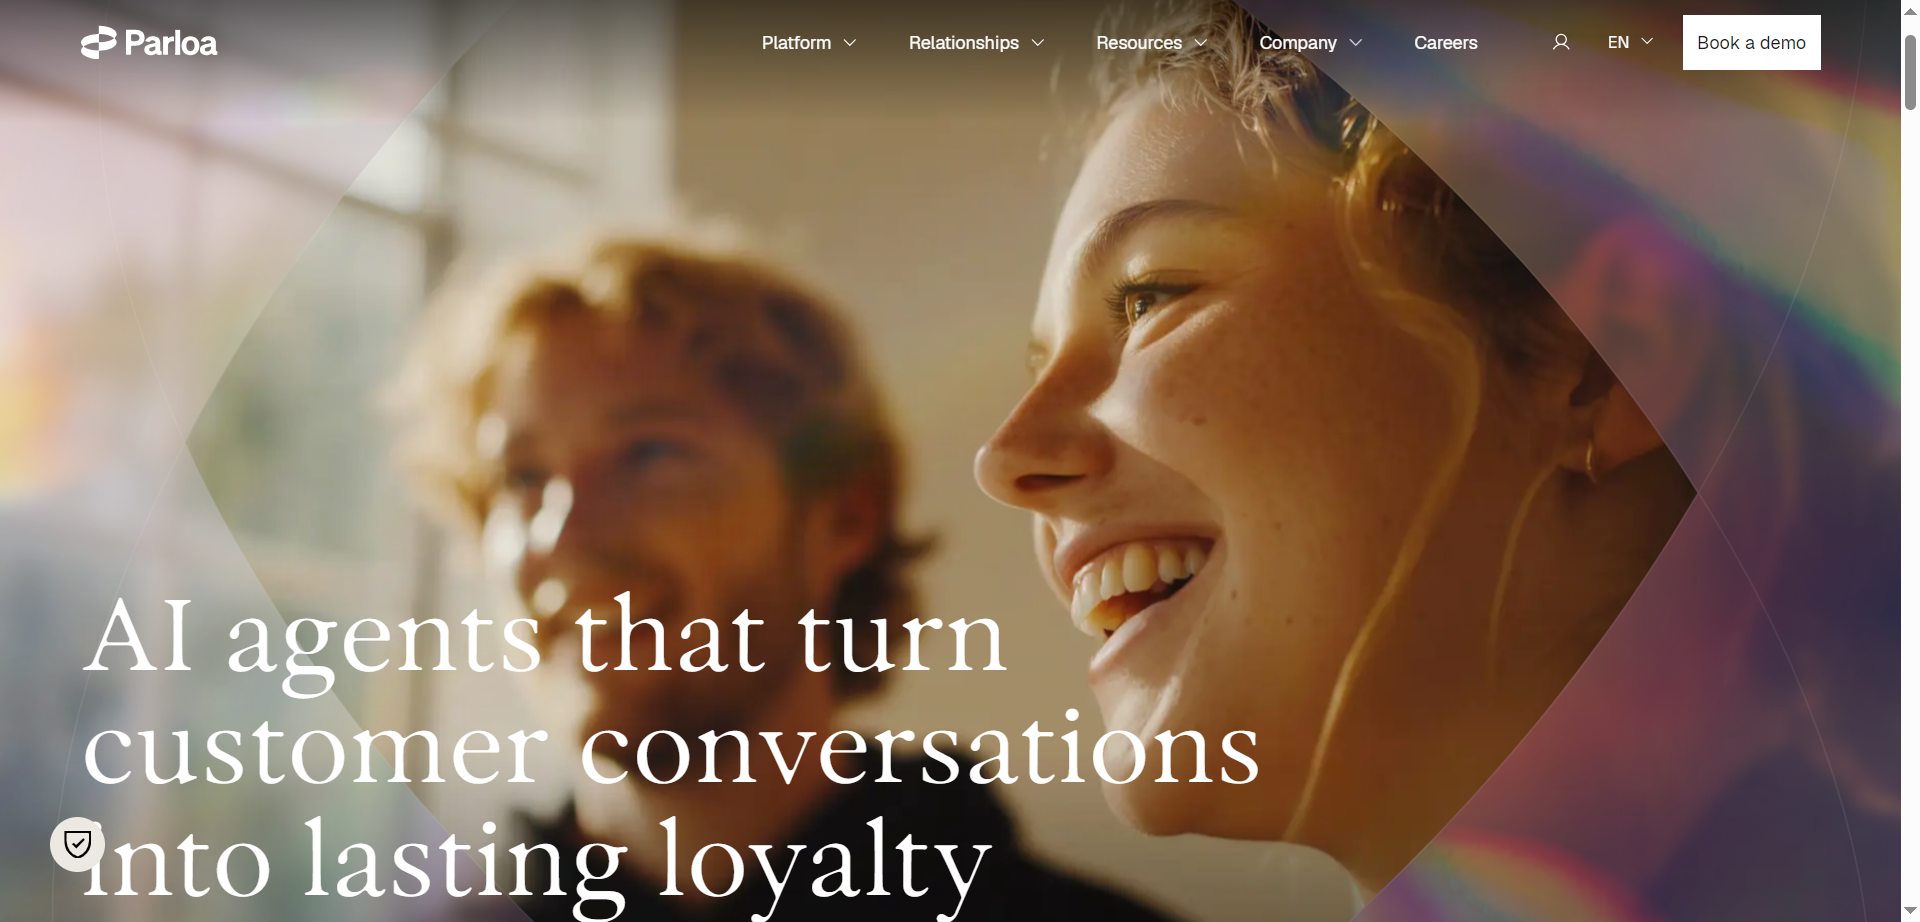Open the EN language selector
The width and height of the screenshot is (1920, 922).
[1630, 42]
